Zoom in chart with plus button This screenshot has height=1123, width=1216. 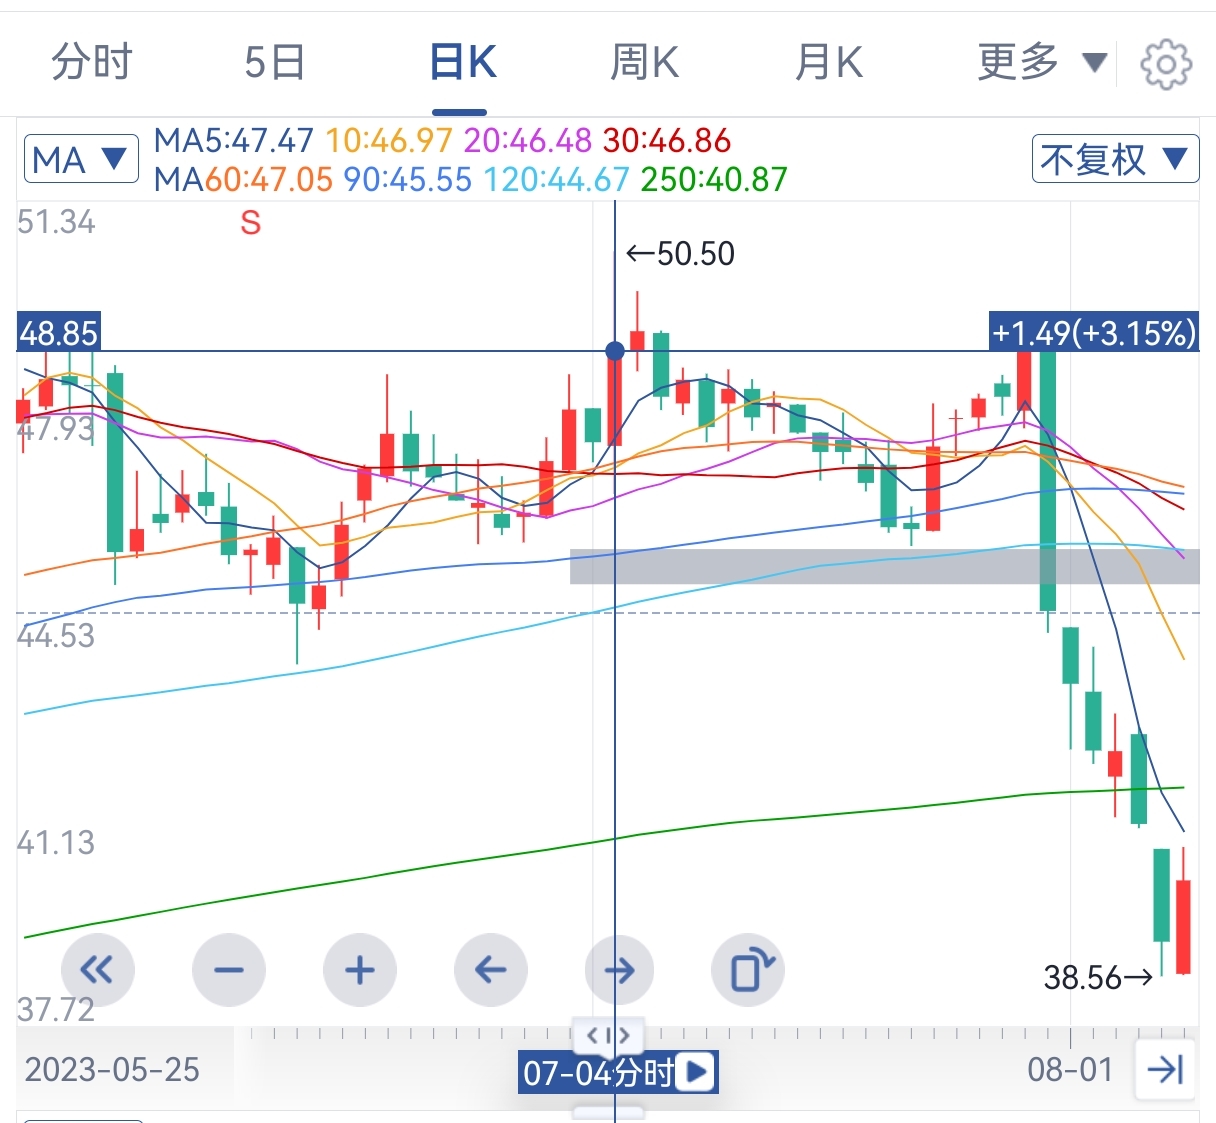tap(359, 969)
